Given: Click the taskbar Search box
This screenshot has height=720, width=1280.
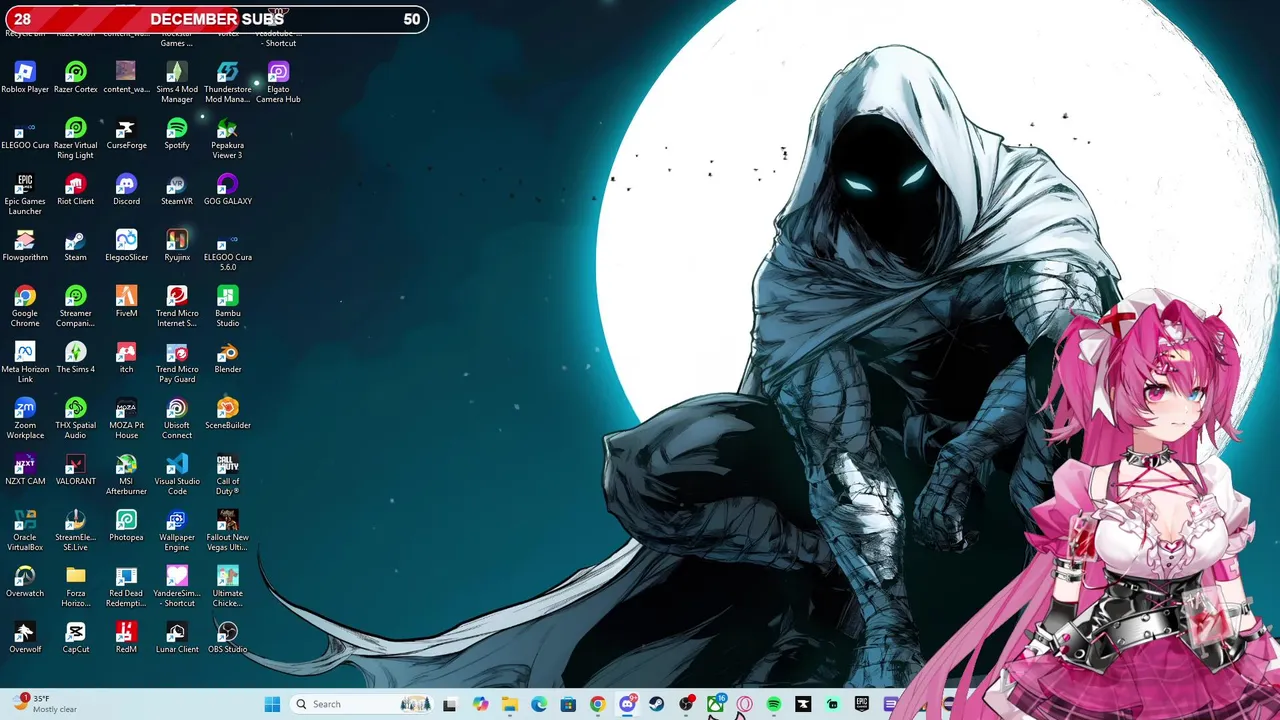Looking at the screenshot, I should 362,704.
